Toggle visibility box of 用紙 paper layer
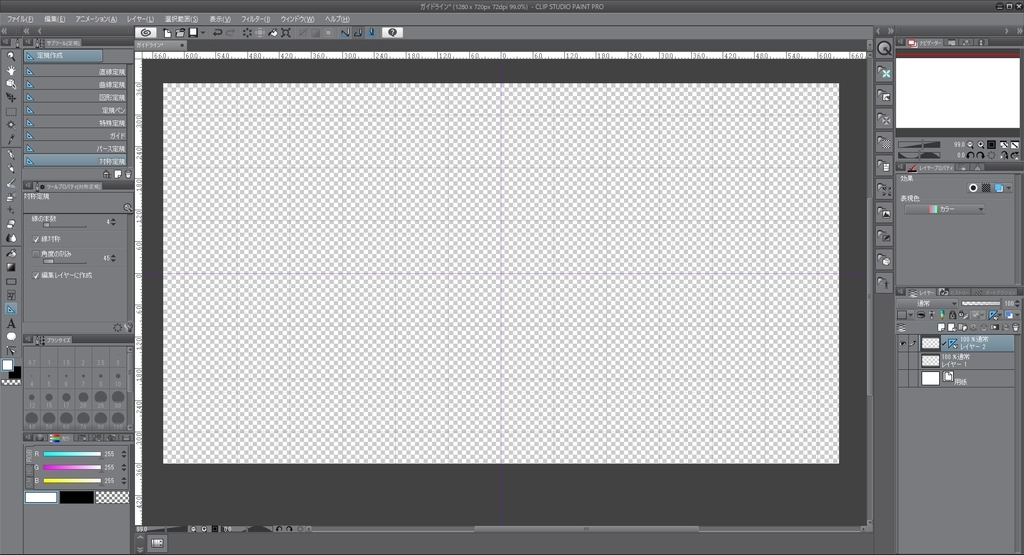The height and width of the screenshot is (555, 1024). 903,378
